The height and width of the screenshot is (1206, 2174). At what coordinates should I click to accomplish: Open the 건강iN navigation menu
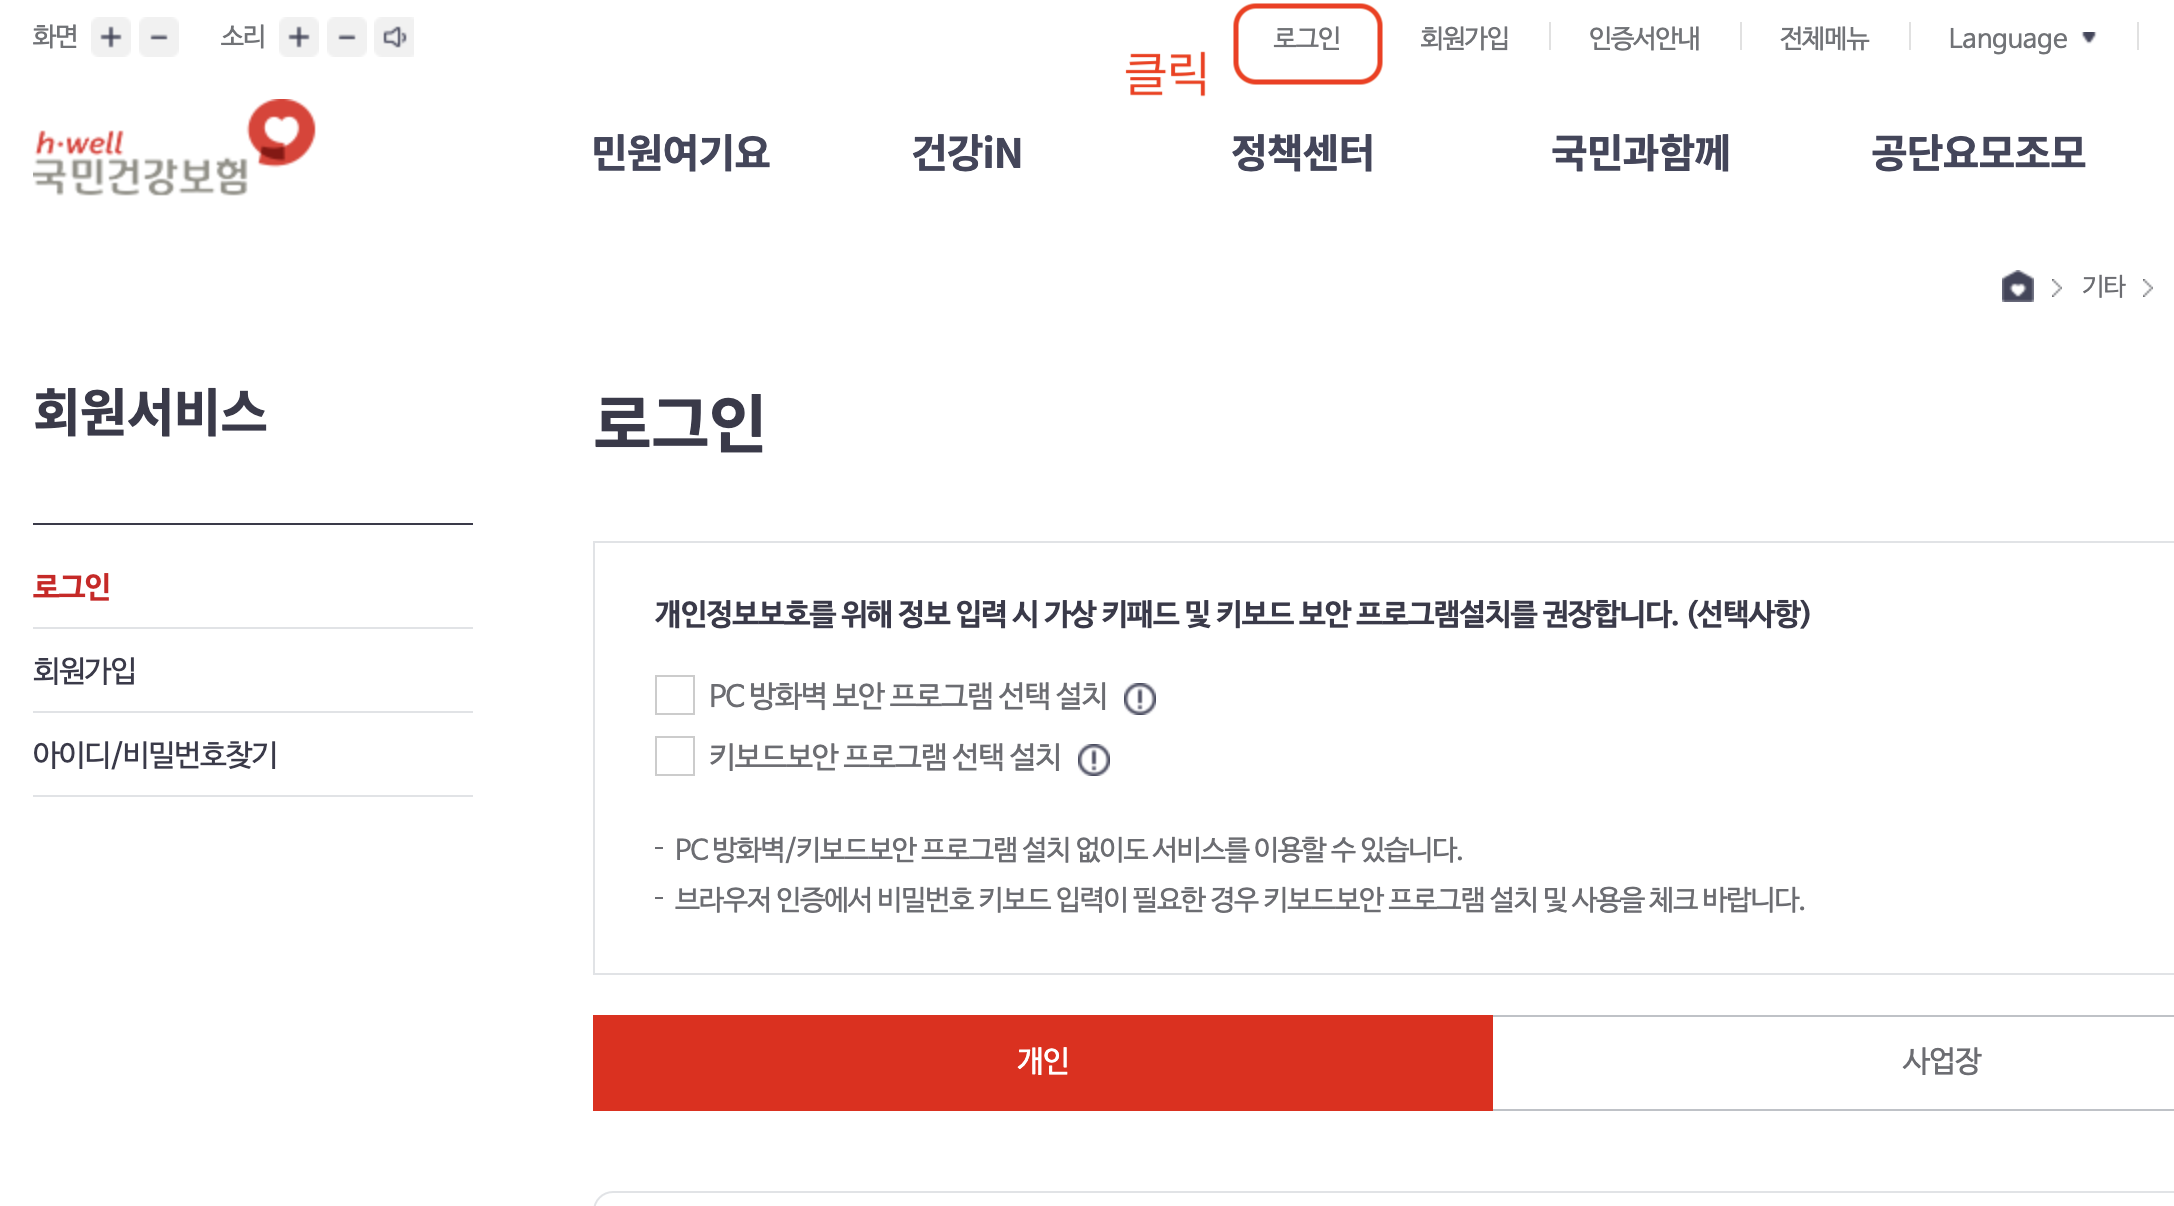coord(966,154)
